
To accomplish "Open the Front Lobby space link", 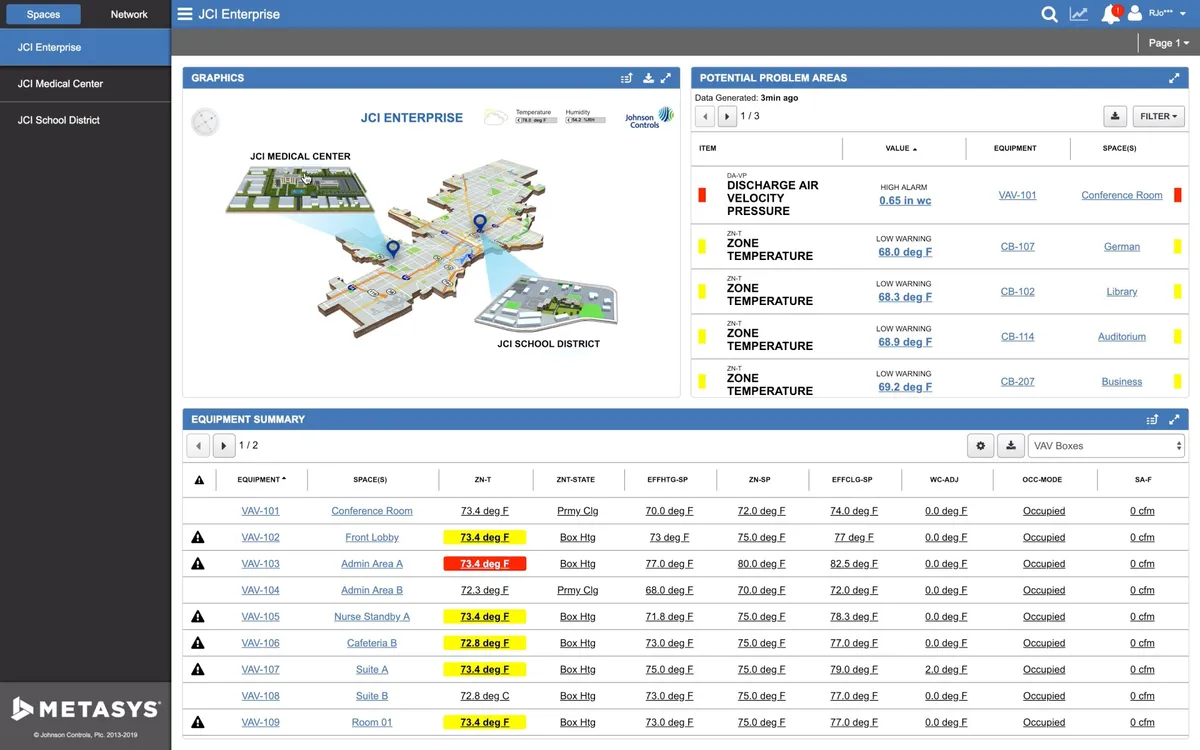I will point(372,538).
